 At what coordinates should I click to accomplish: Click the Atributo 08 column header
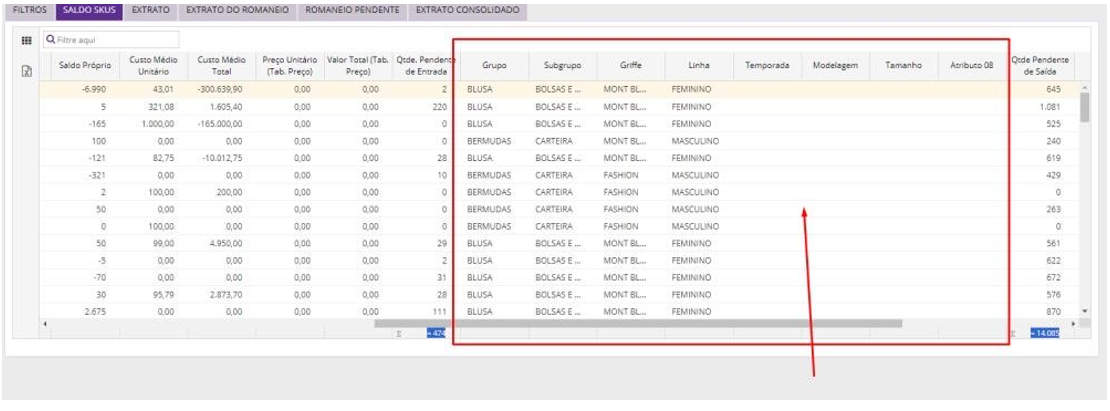coord(972,65)
